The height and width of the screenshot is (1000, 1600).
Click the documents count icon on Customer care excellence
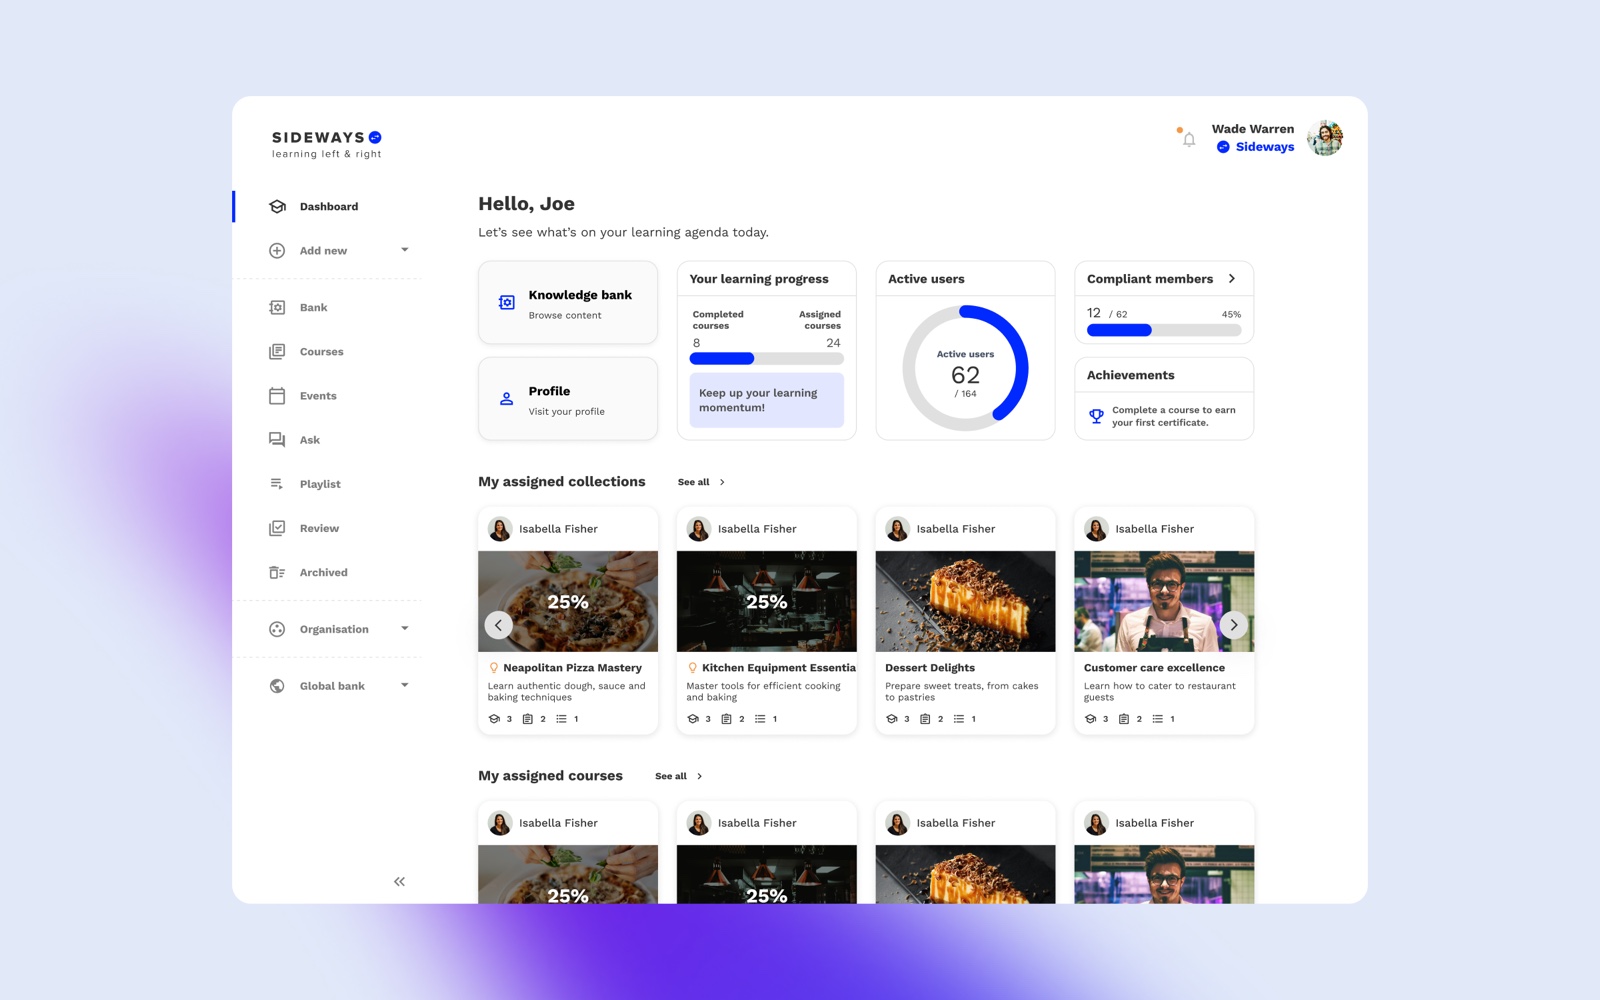tap(1124, 719)
